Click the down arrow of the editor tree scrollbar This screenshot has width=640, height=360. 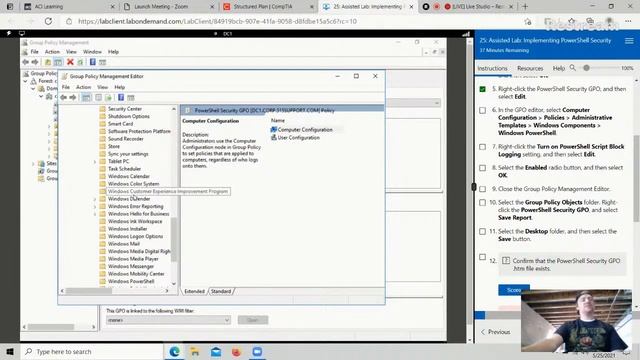click(174, 284)
